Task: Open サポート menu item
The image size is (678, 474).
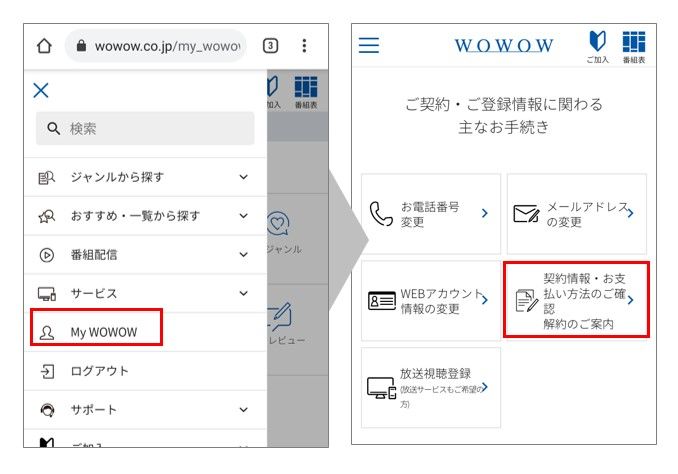Action: click(145, 410)
